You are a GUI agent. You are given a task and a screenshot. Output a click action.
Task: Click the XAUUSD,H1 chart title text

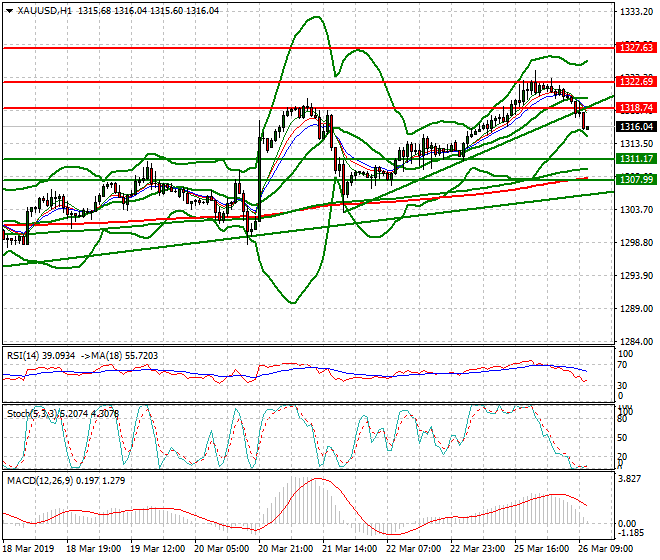(x=45, y=11)
